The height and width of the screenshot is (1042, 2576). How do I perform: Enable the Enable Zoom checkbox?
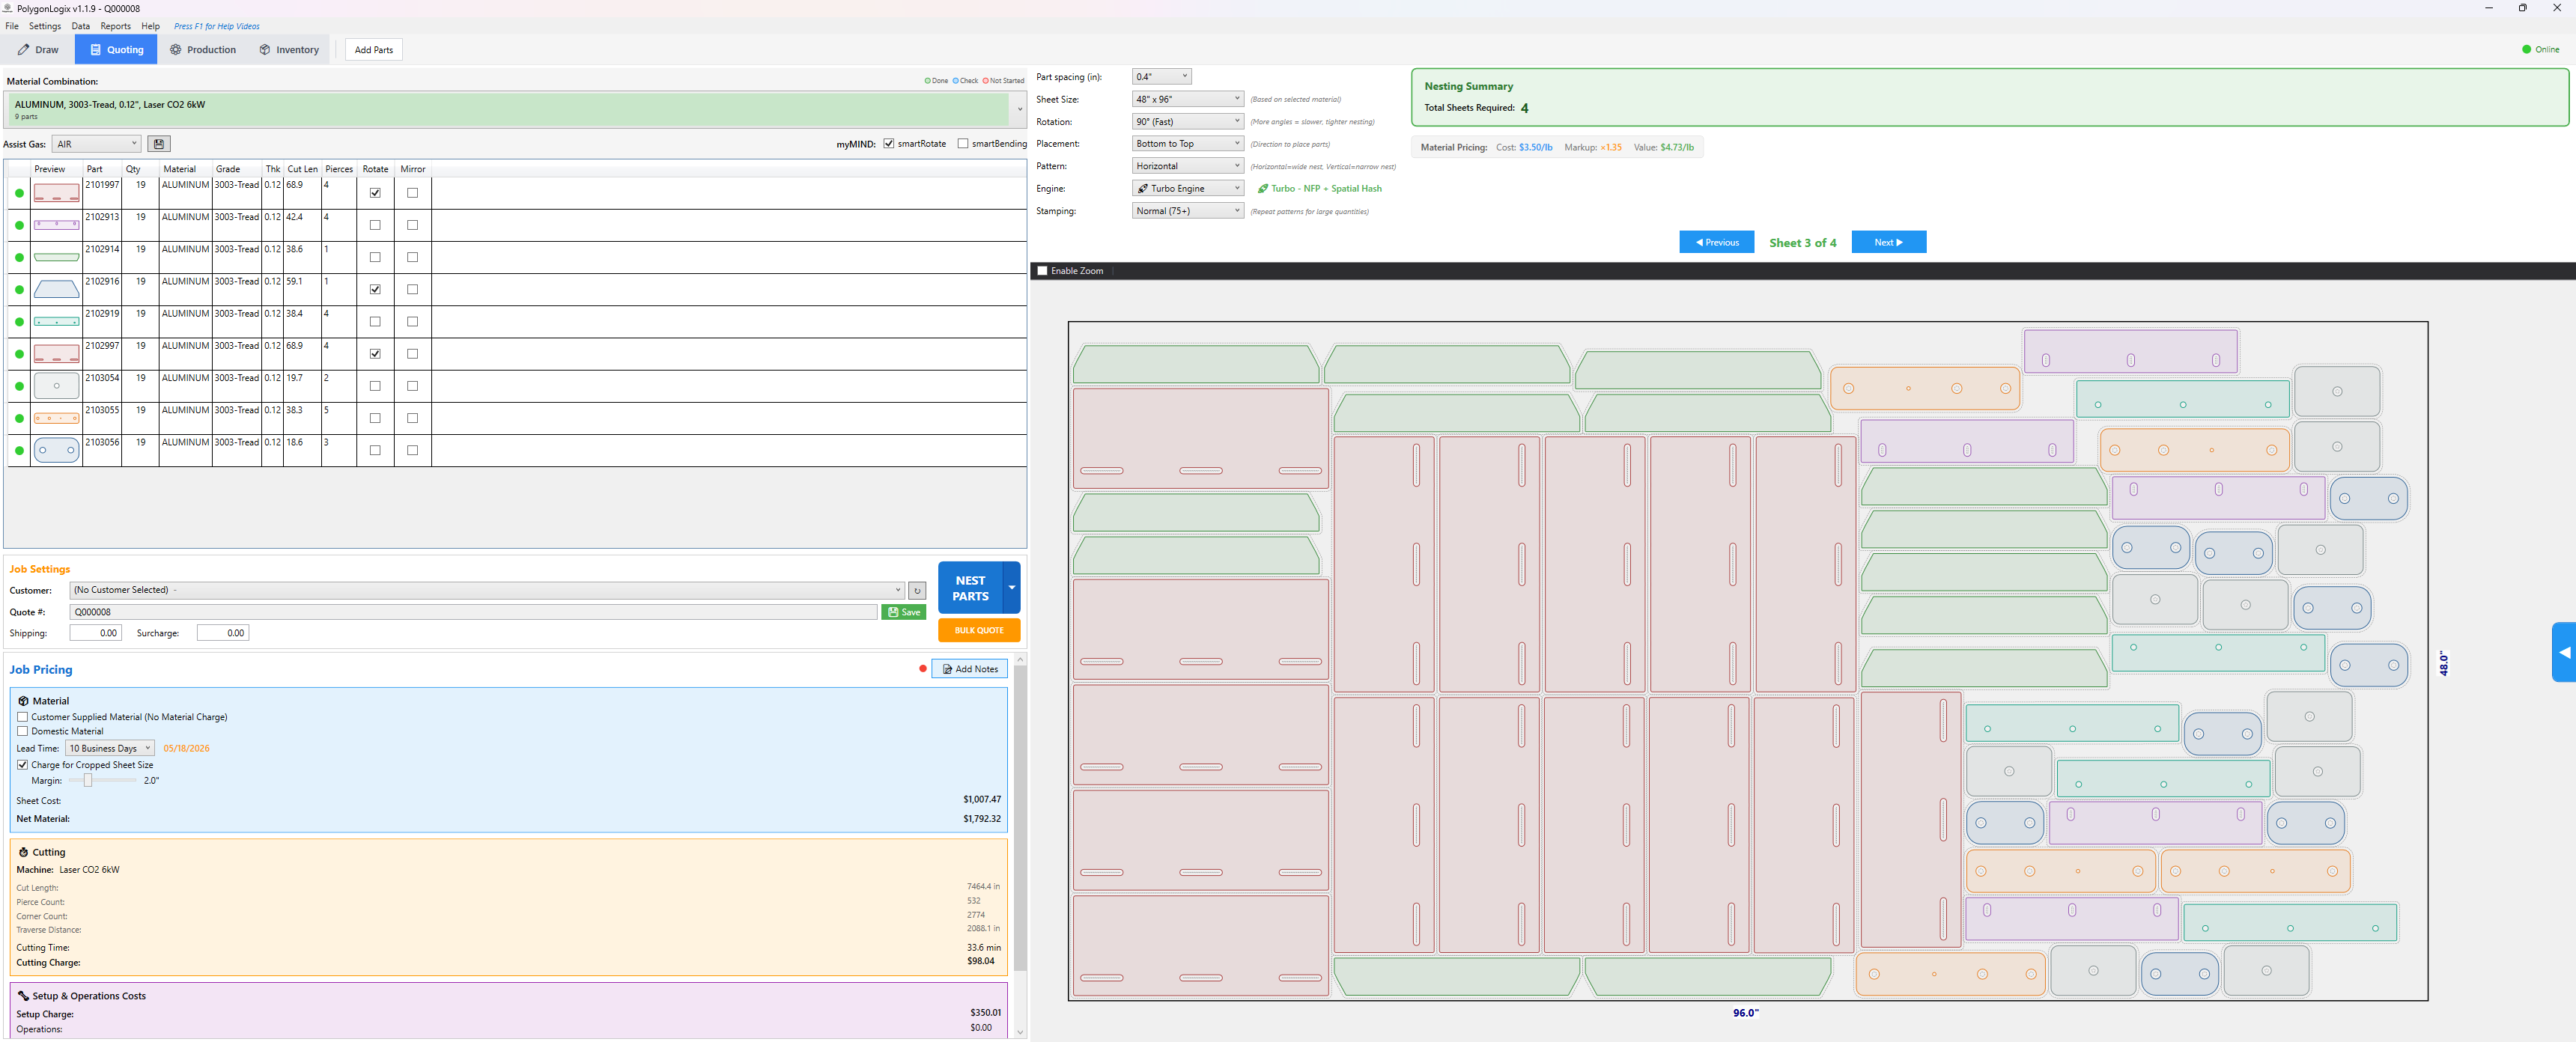click(1042, 271)
